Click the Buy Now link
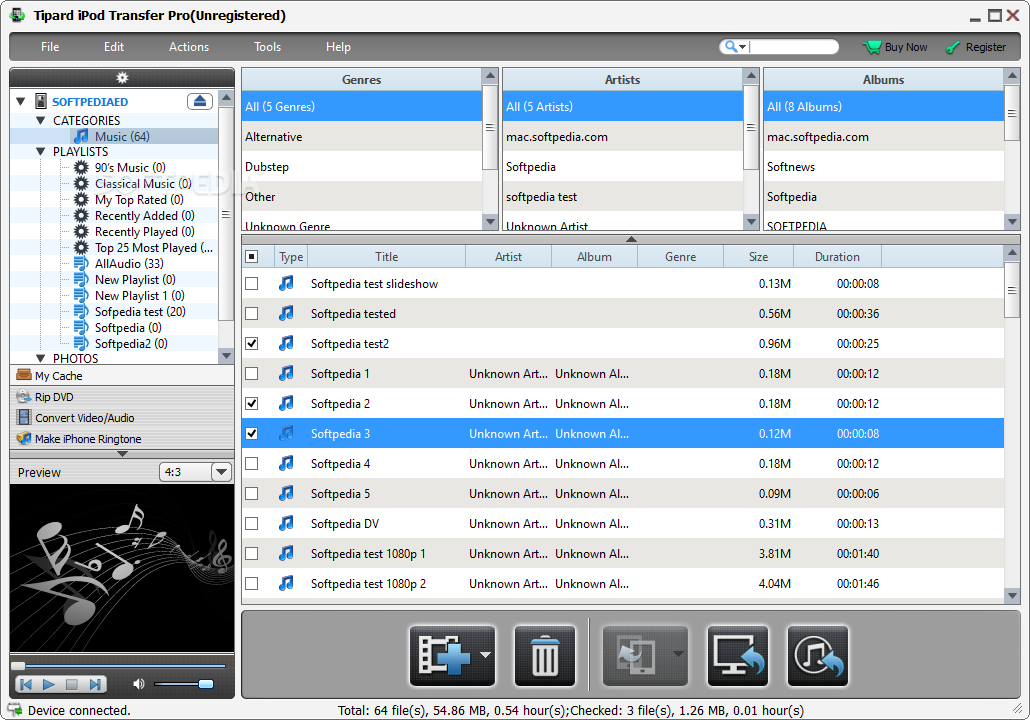1030x720 pixels. pos(906,47)
